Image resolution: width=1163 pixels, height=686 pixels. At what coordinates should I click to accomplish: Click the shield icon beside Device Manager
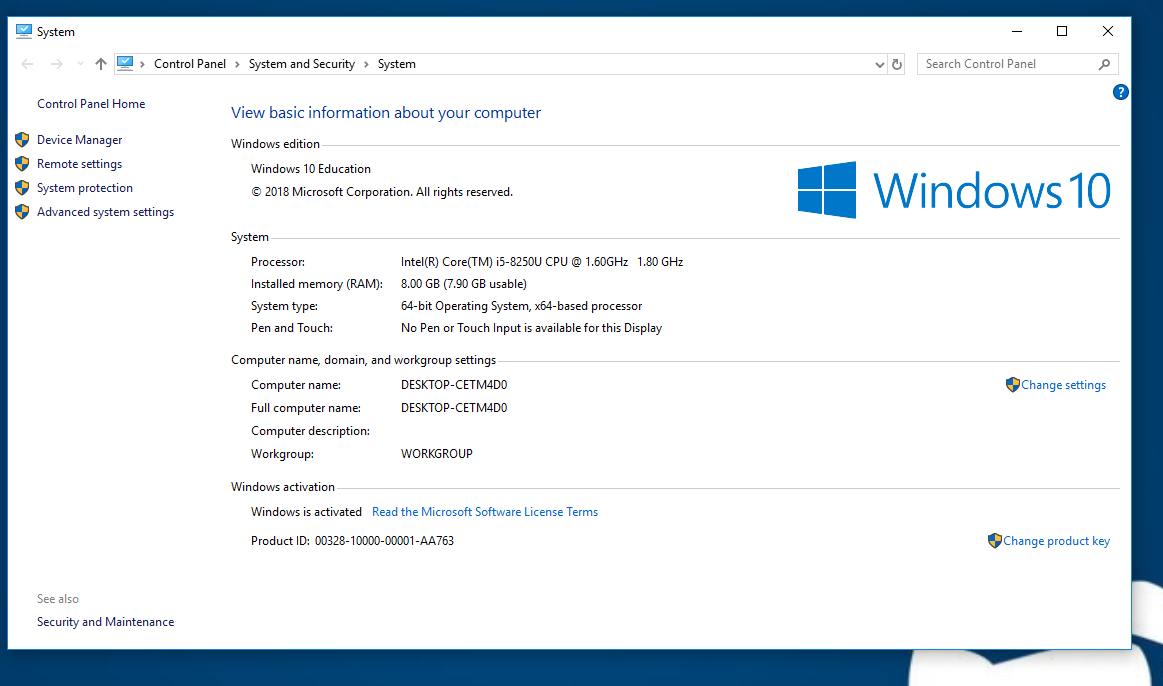click(22, 140)
